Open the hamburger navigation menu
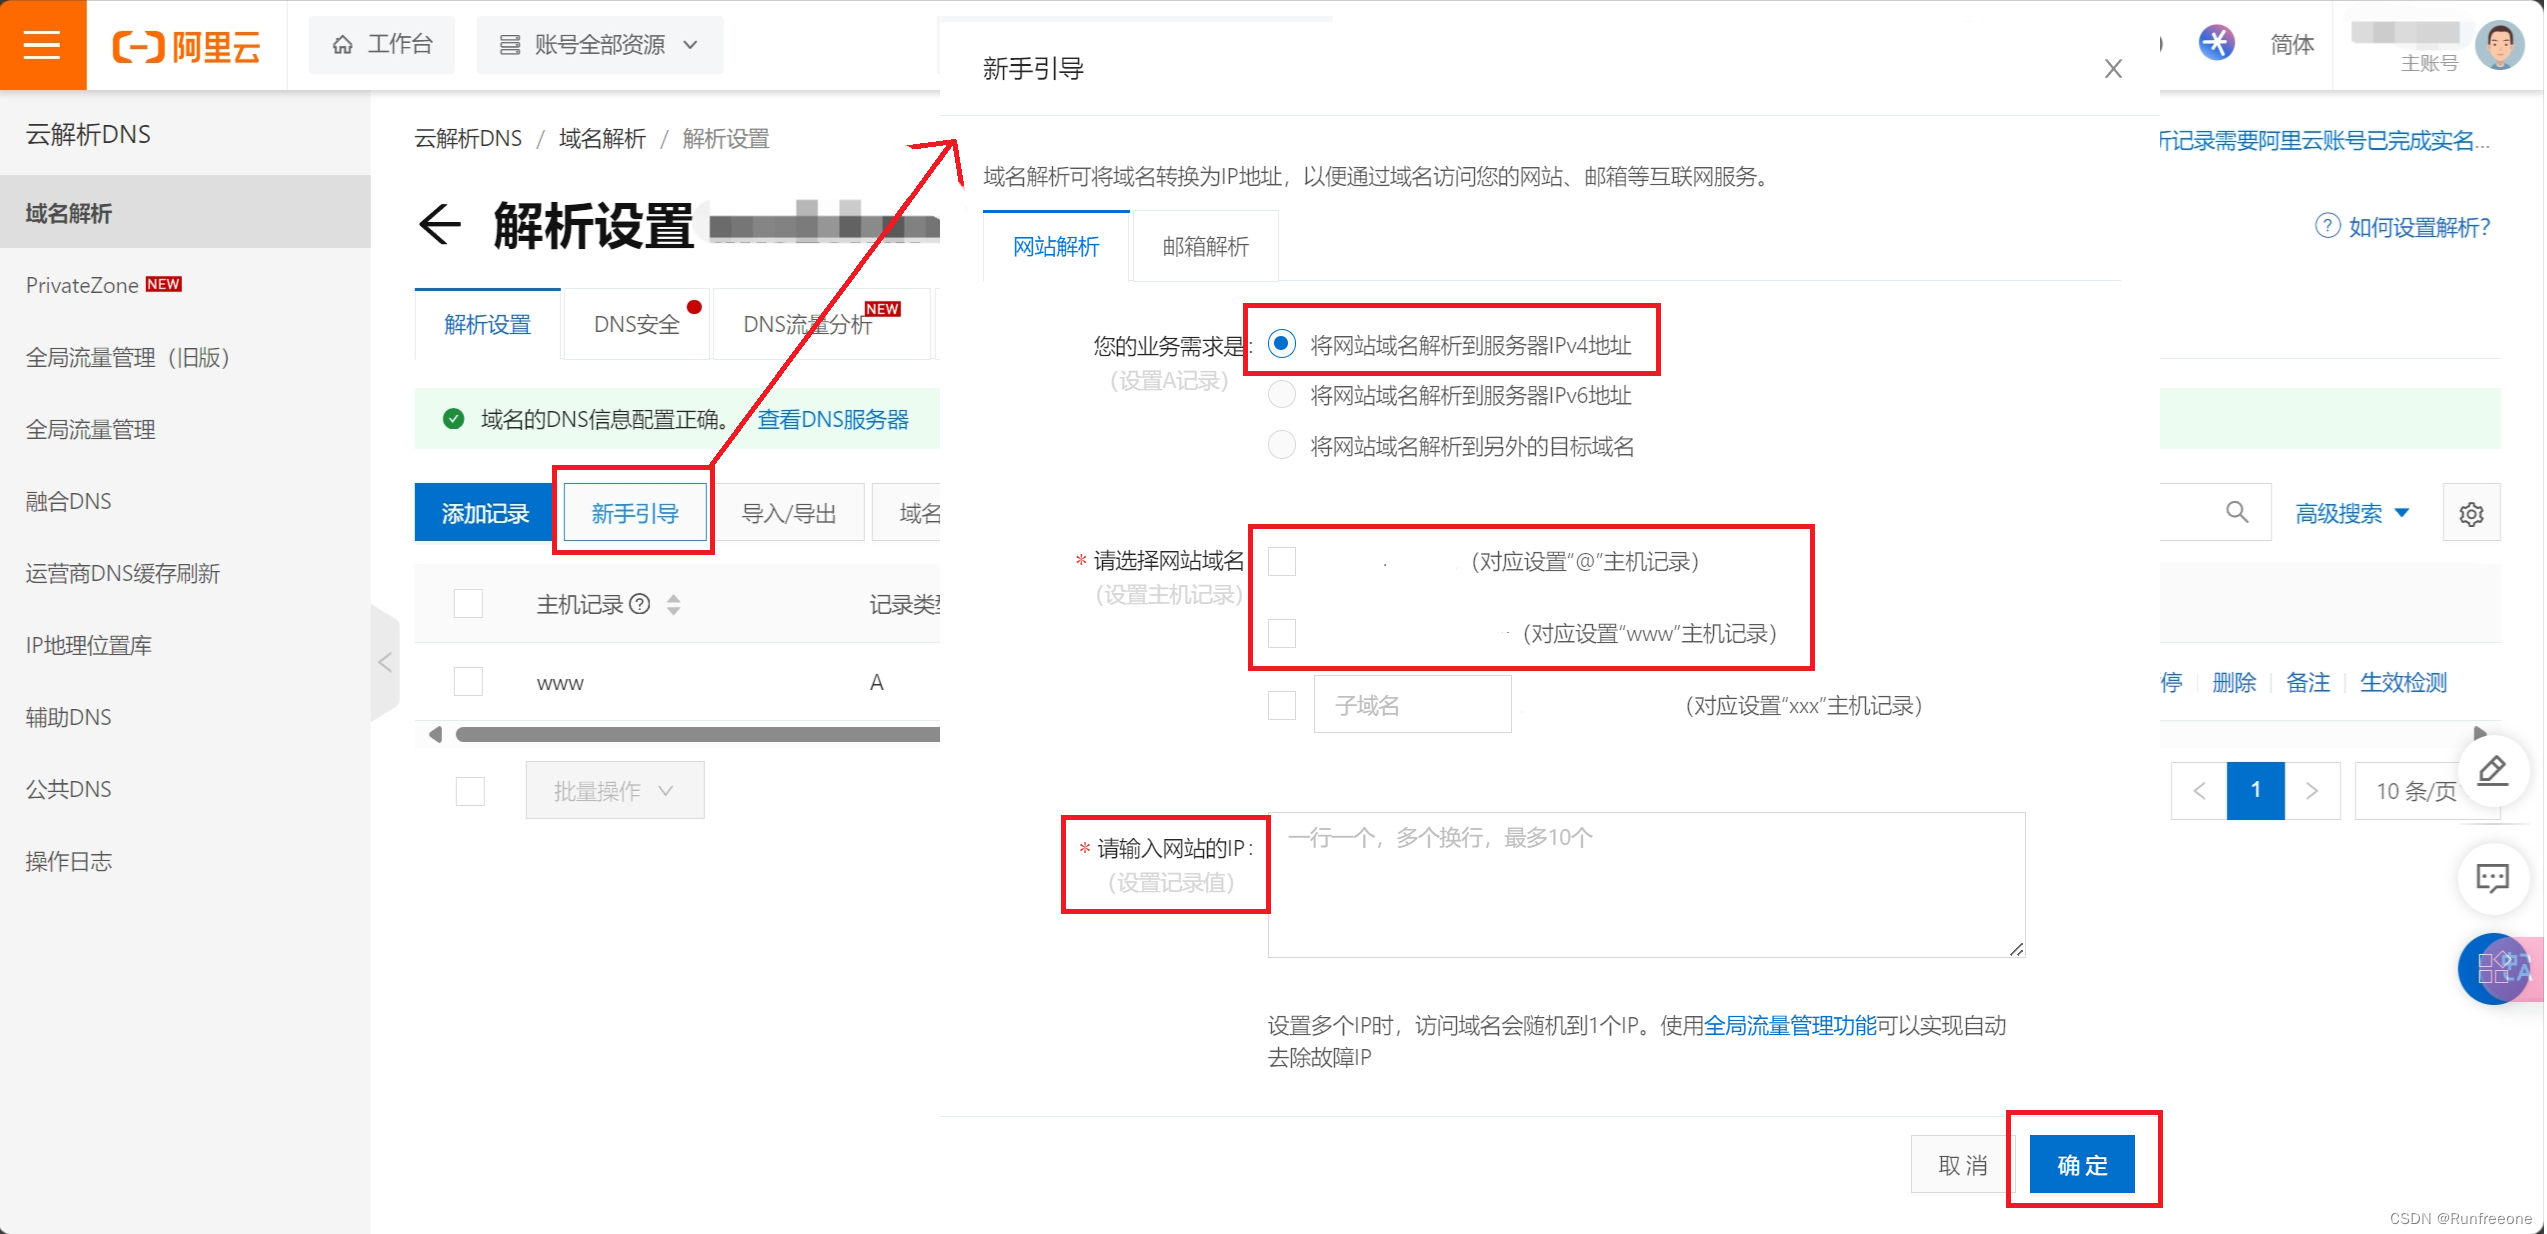 42,45
